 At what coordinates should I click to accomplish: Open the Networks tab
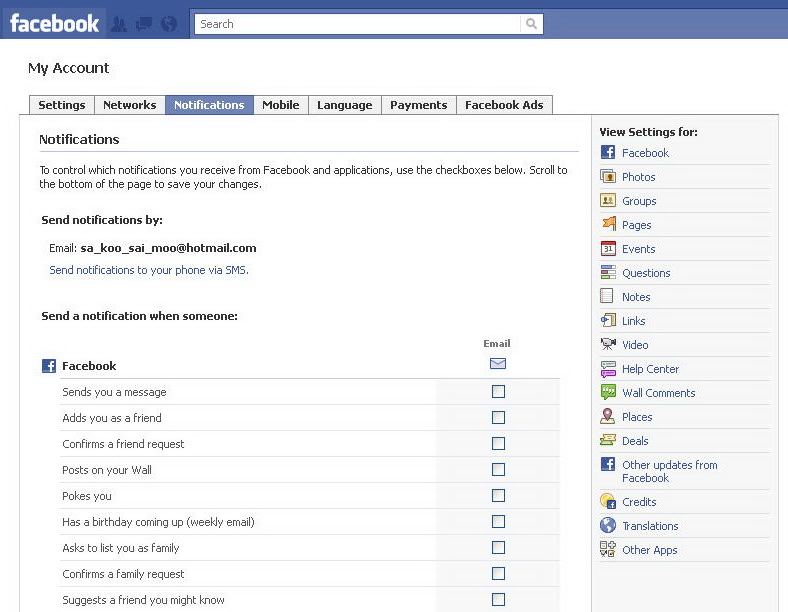pos(130,105)
